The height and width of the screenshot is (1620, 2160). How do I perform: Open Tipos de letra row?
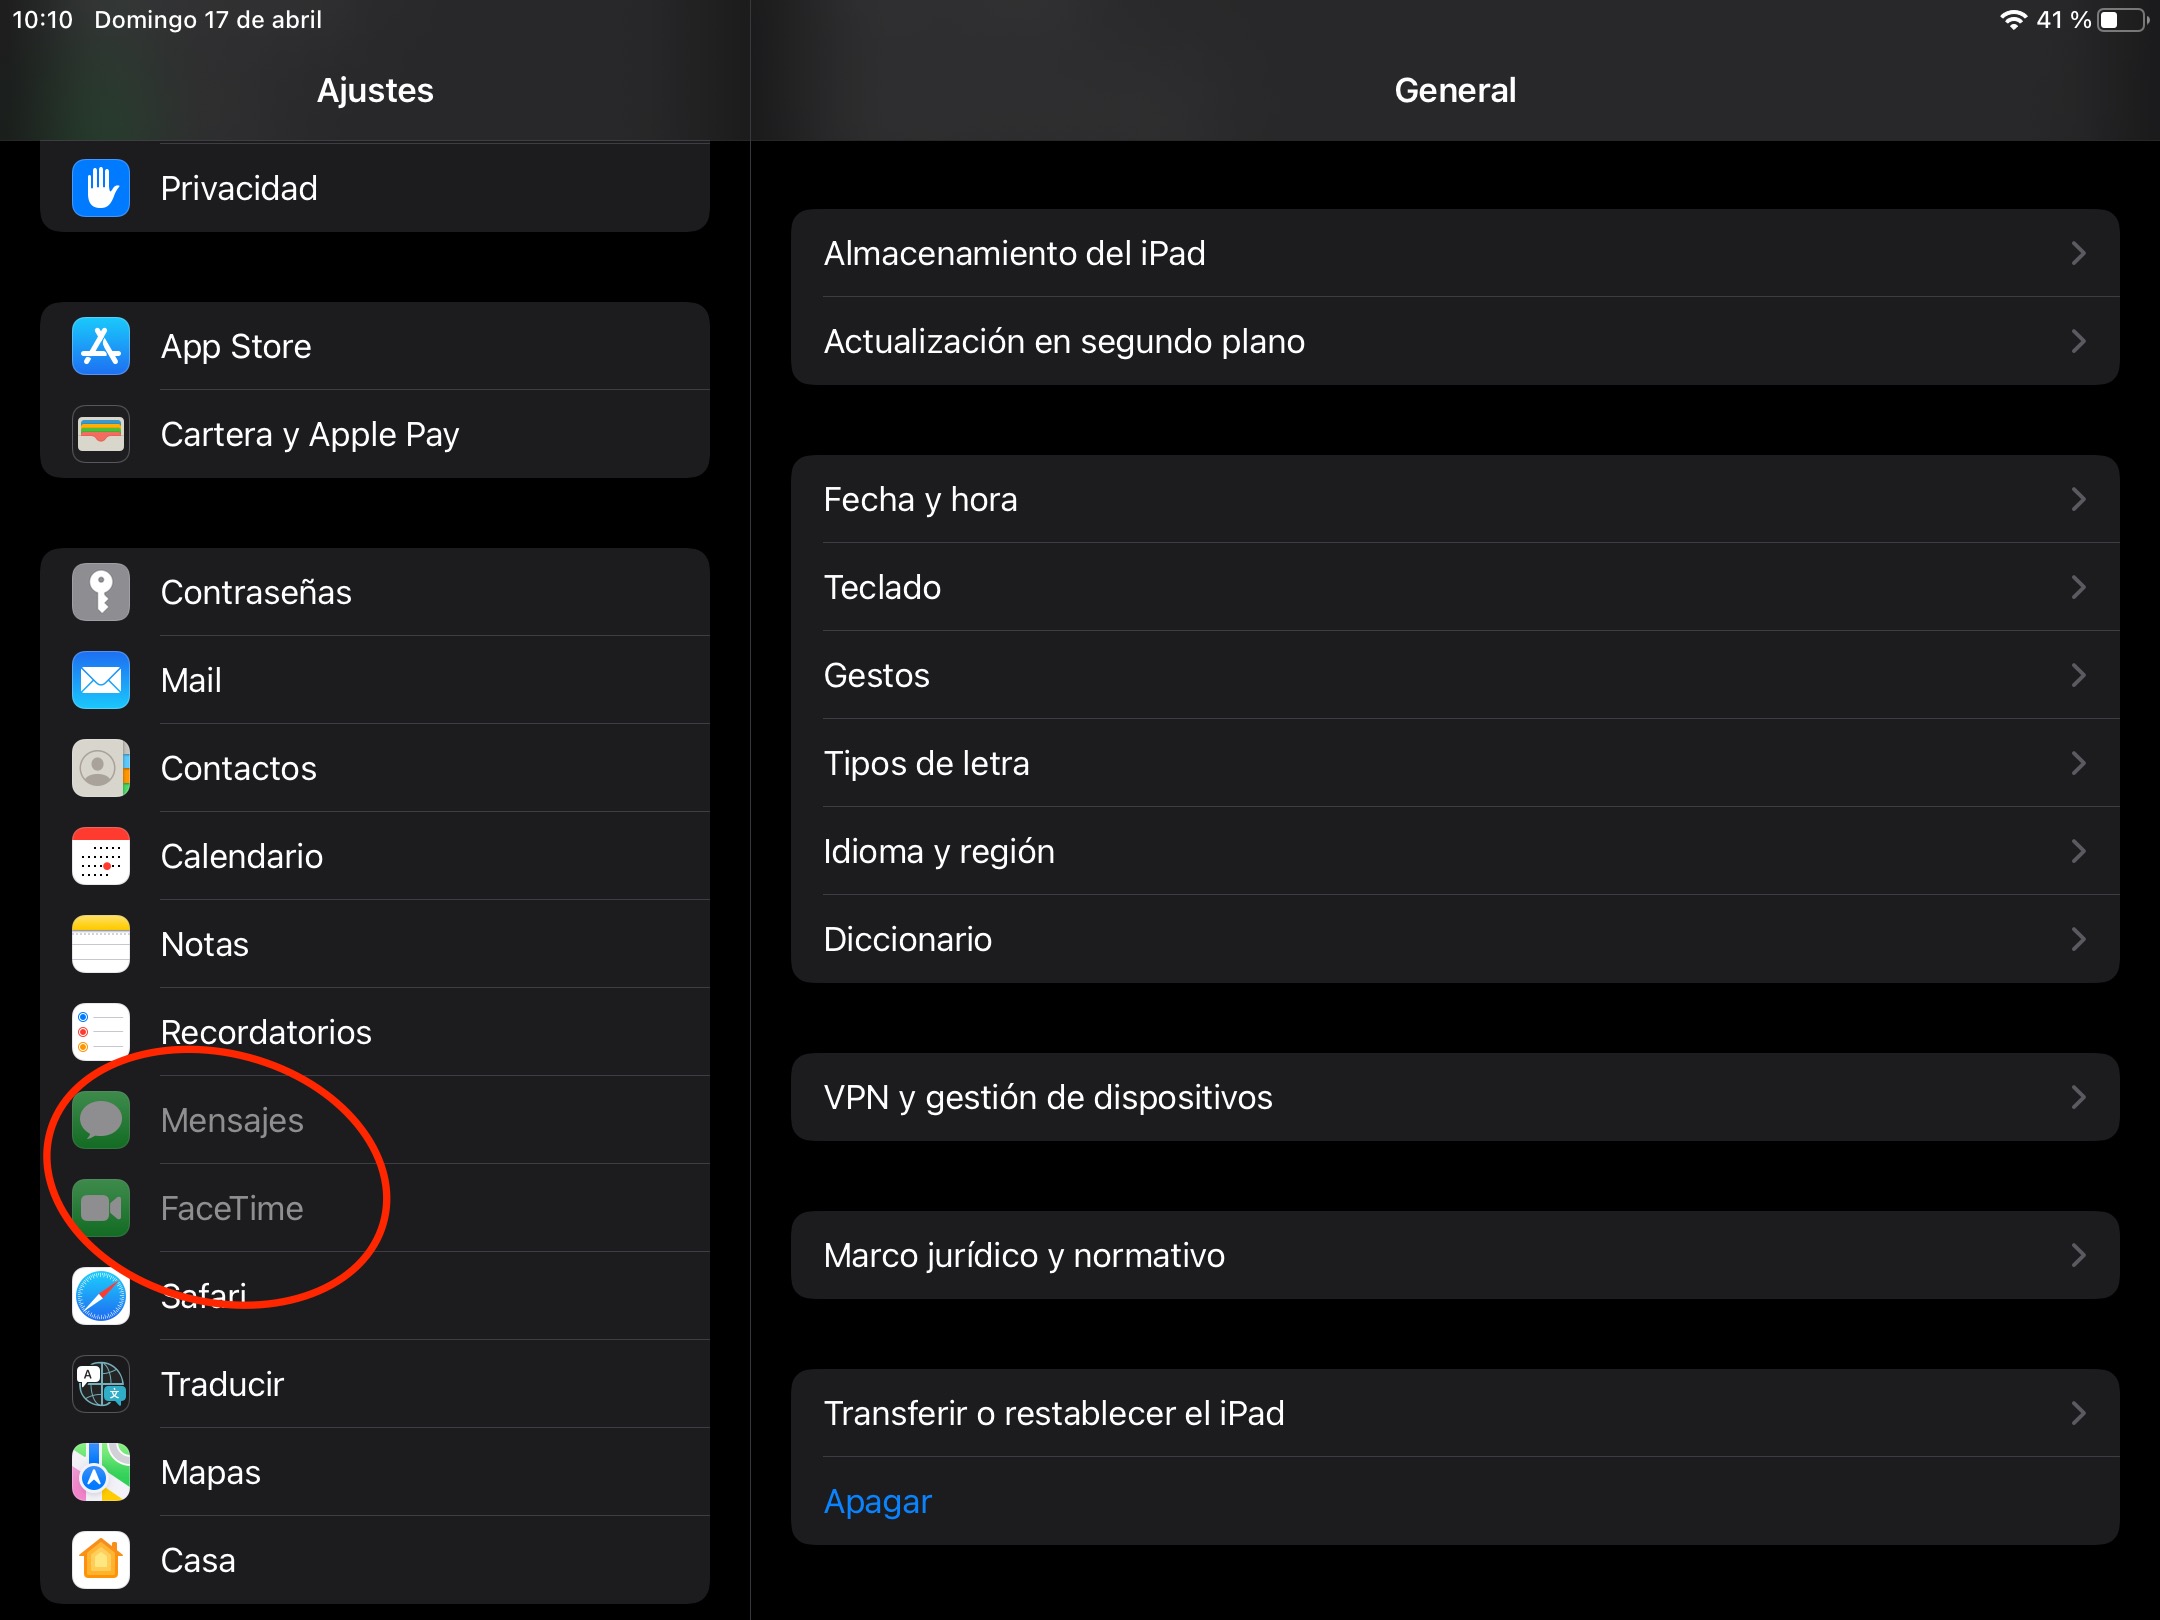1455,763
